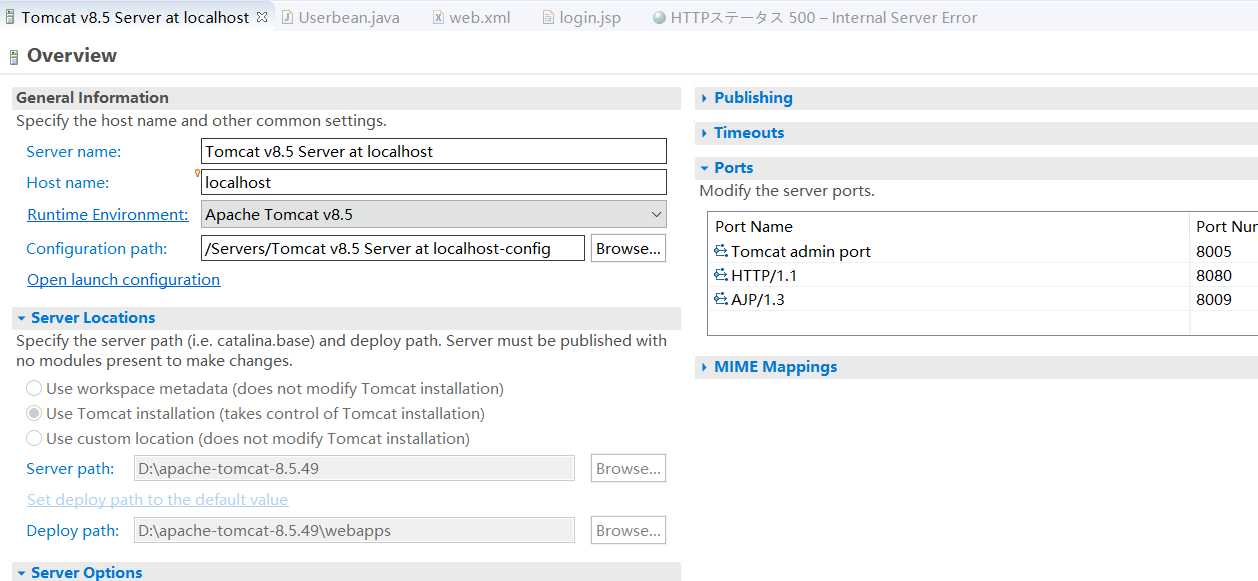Select the HTTP/1.1 port row
Viewport: 1258px width, 581px height.
point(983,275)
